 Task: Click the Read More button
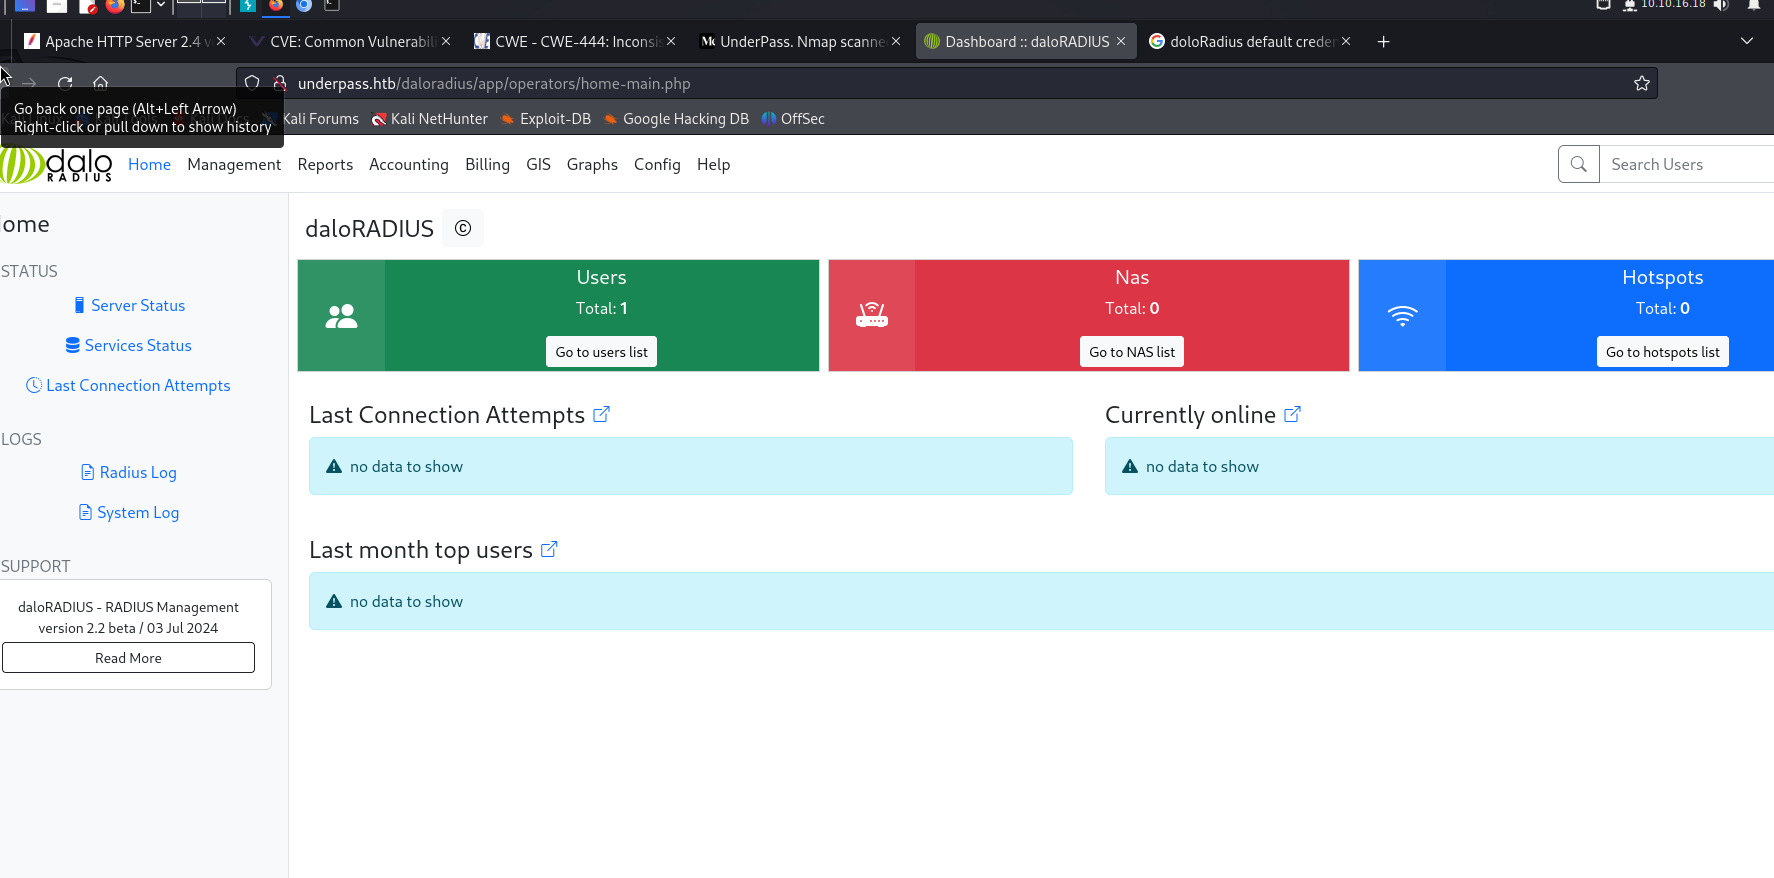pos(128,658)
